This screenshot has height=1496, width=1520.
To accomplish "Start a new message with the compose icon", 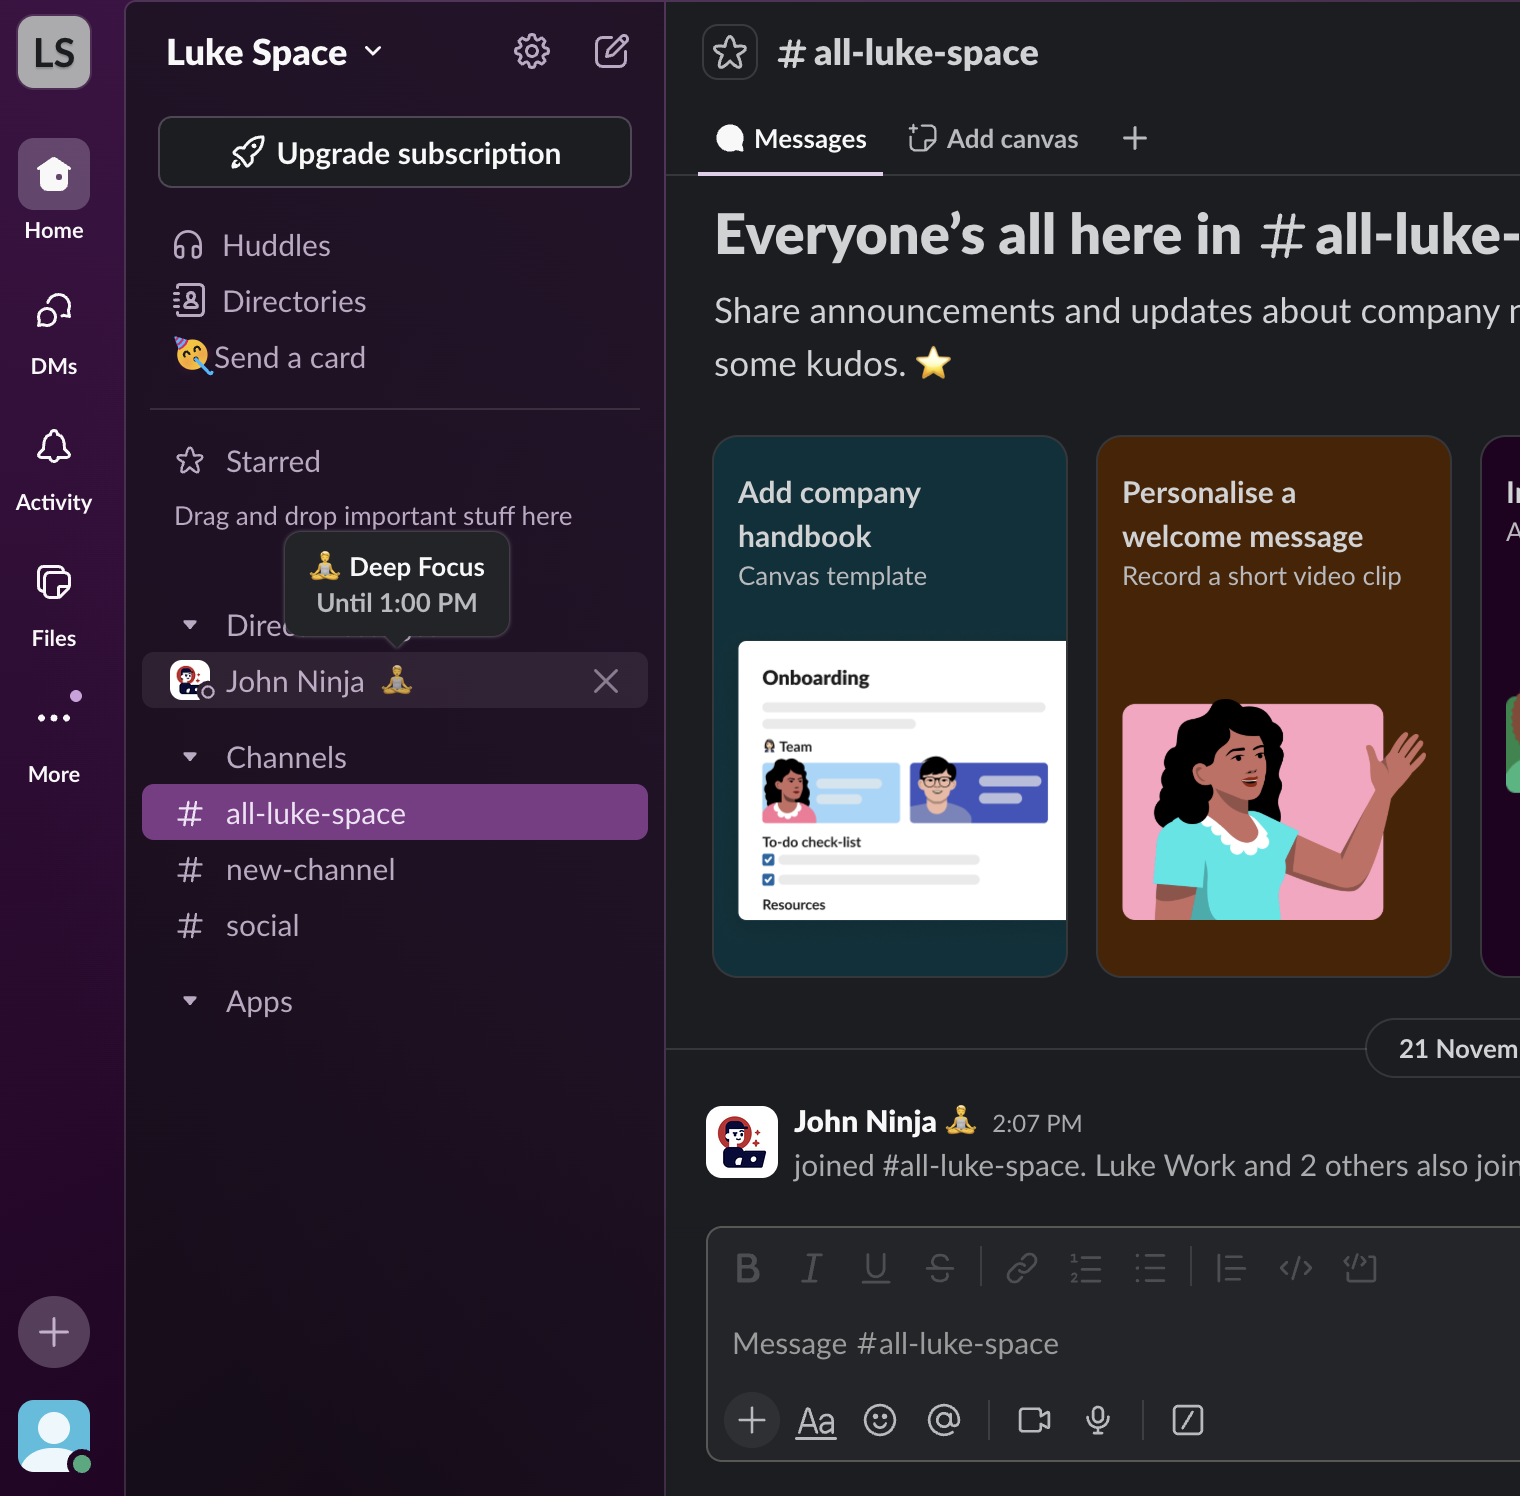I will coord(612,51).
